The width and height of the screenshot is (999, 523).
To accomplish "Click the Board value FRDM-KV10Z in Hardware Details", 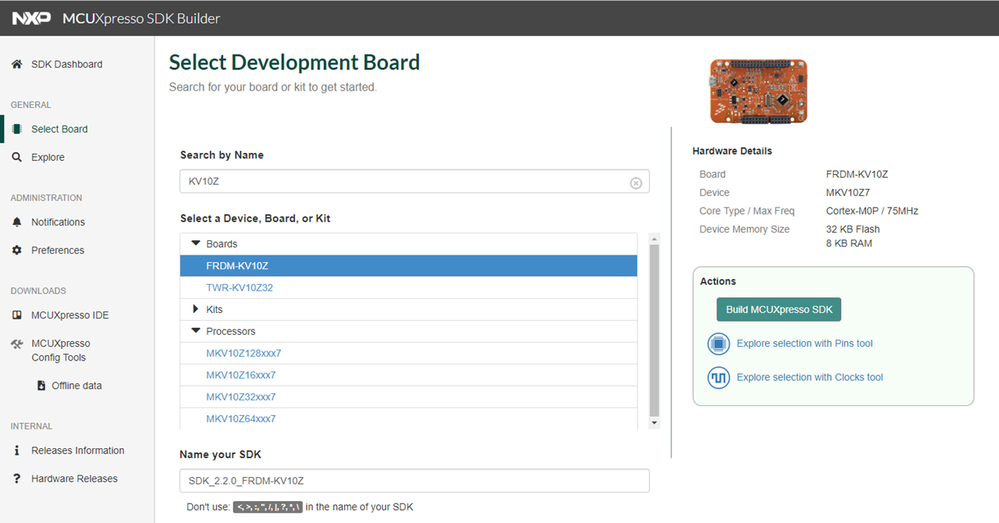I will (856, 174).
